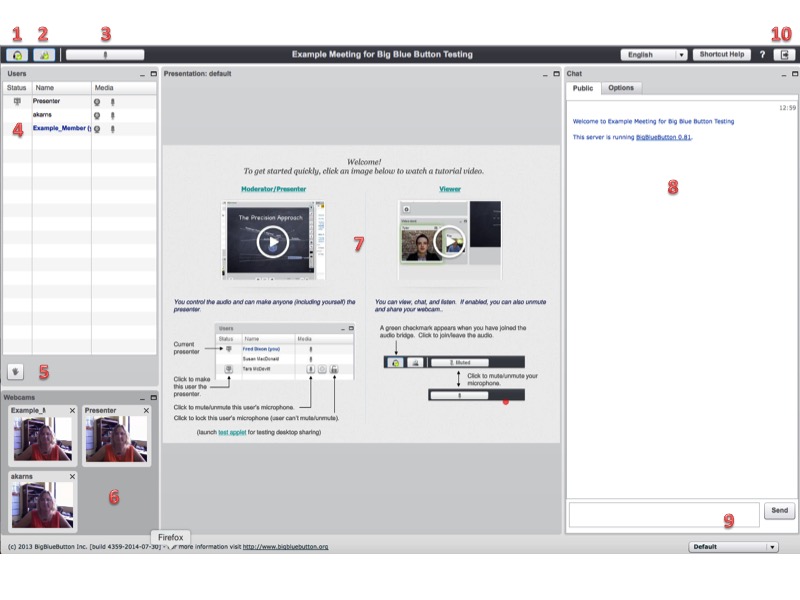Viewport: 800px width, 600px height.
Task: Toggle Presenter's microphone icon in Users list
Action: pyautogui.click(x=112, y=101)
